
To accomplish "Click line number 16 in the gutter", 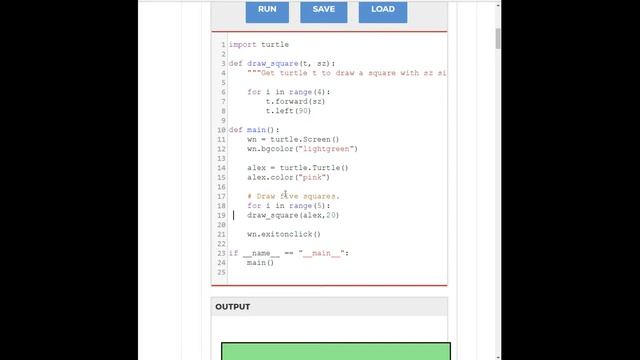I will [221, 187].
